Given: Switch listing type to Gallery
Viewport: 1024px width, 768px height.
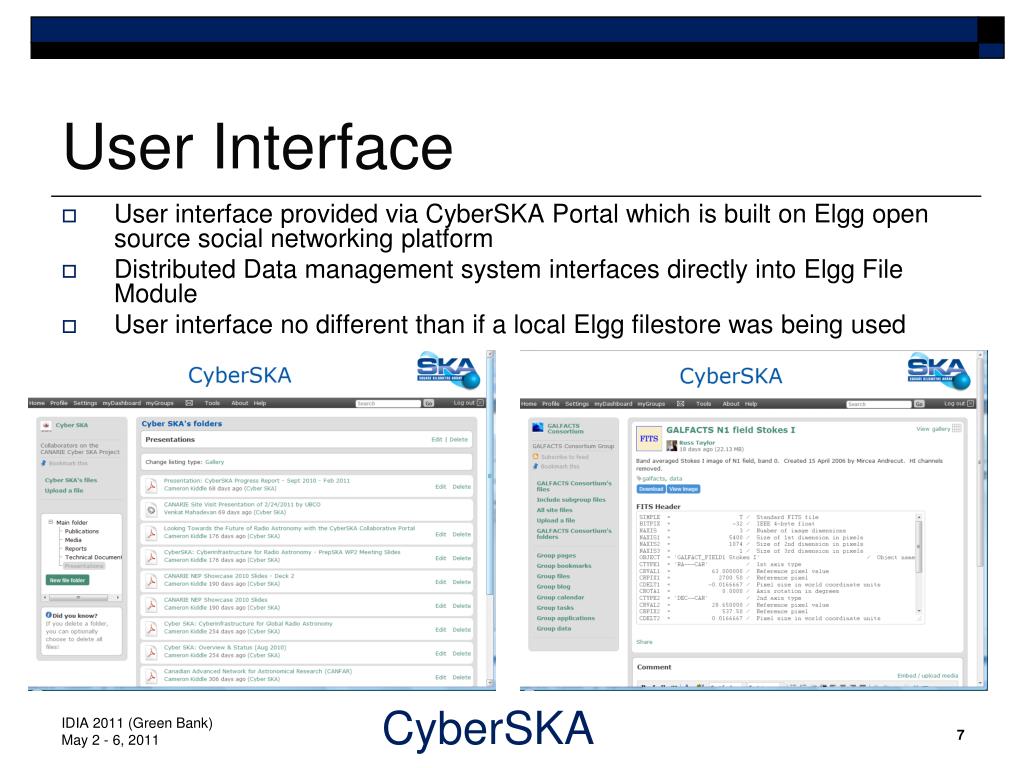Looking at the screenshot, I should (x=214, y=462).
